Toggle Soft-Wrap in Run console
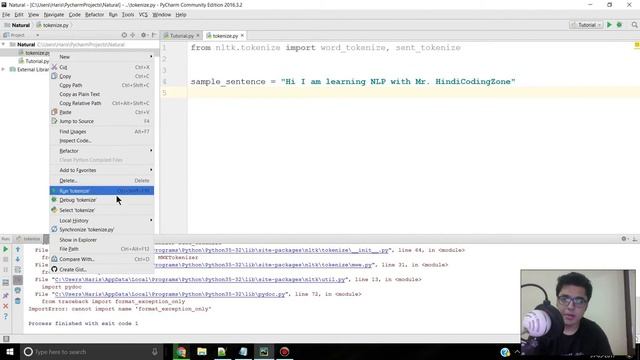The image size is (640, 360). point(18,269)
